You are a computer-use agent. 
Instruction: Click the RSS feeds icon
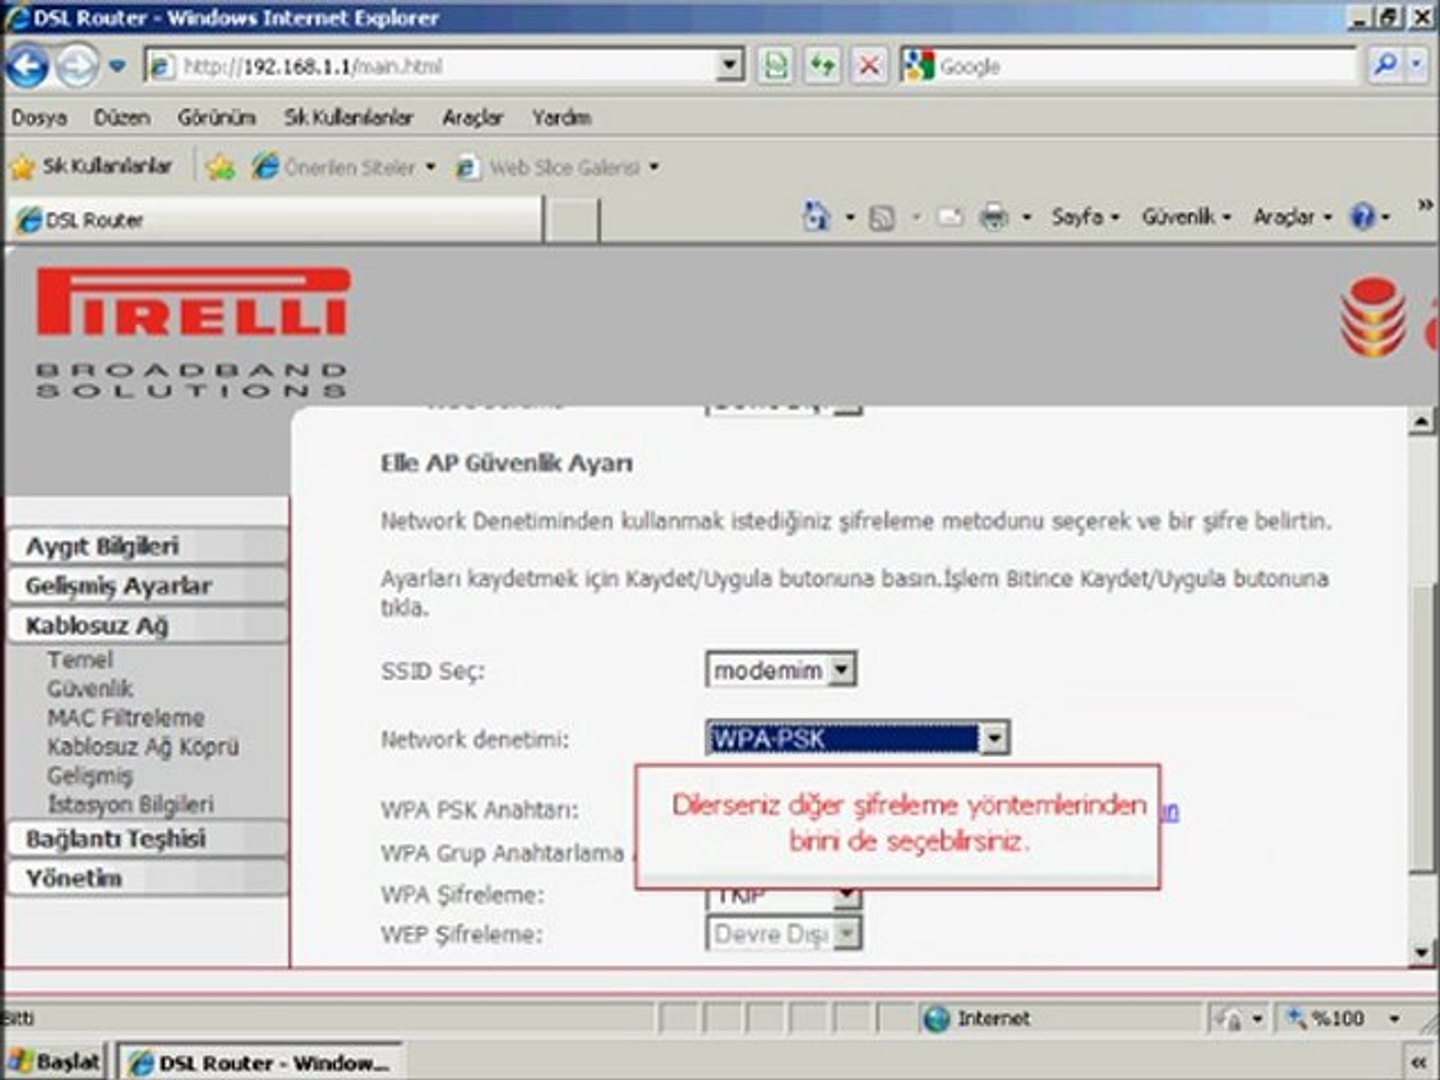(882, 217)
